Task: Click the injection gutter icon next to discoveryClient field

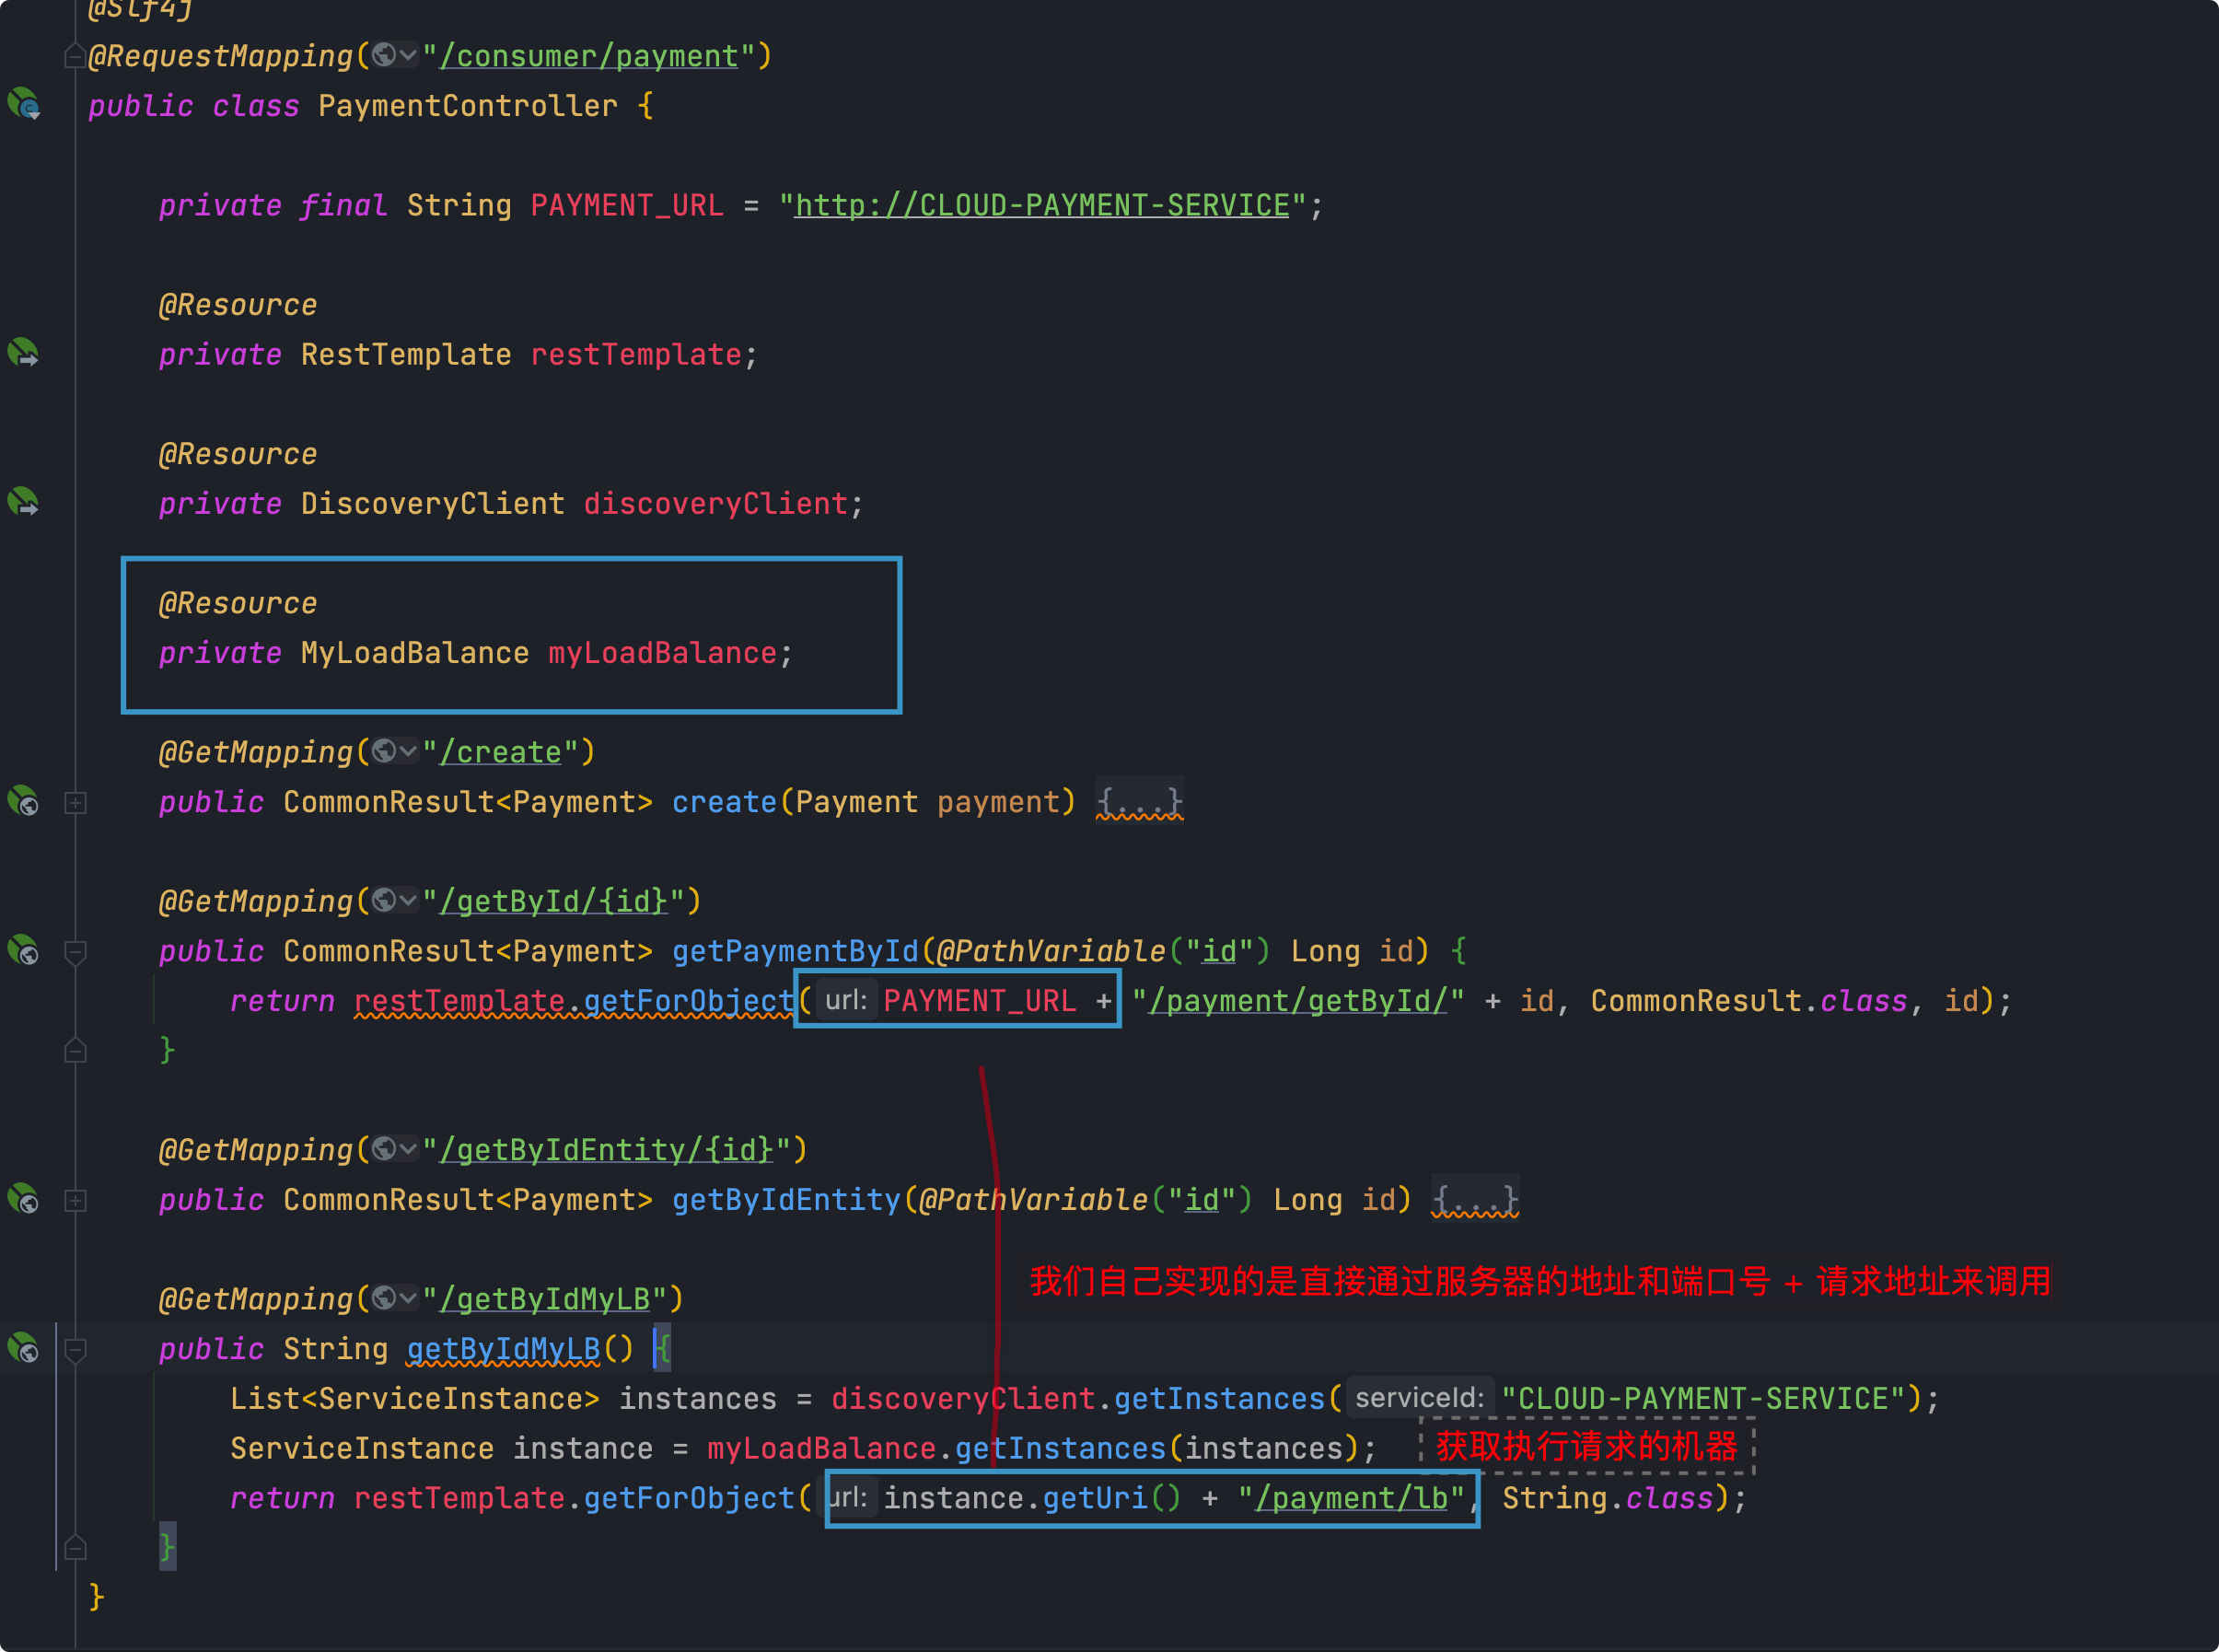Action: coord(24,502)
